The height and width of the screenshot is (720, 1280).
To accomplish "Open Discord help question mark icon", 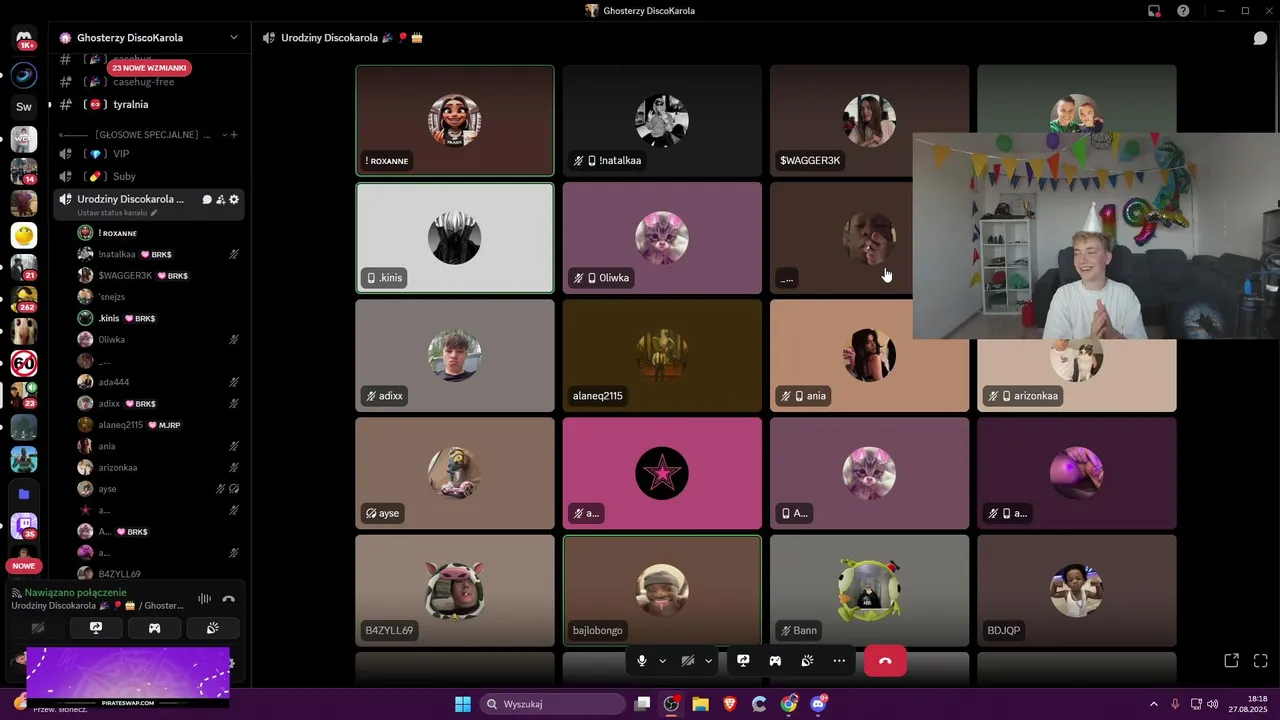I will click(1184, 11).
